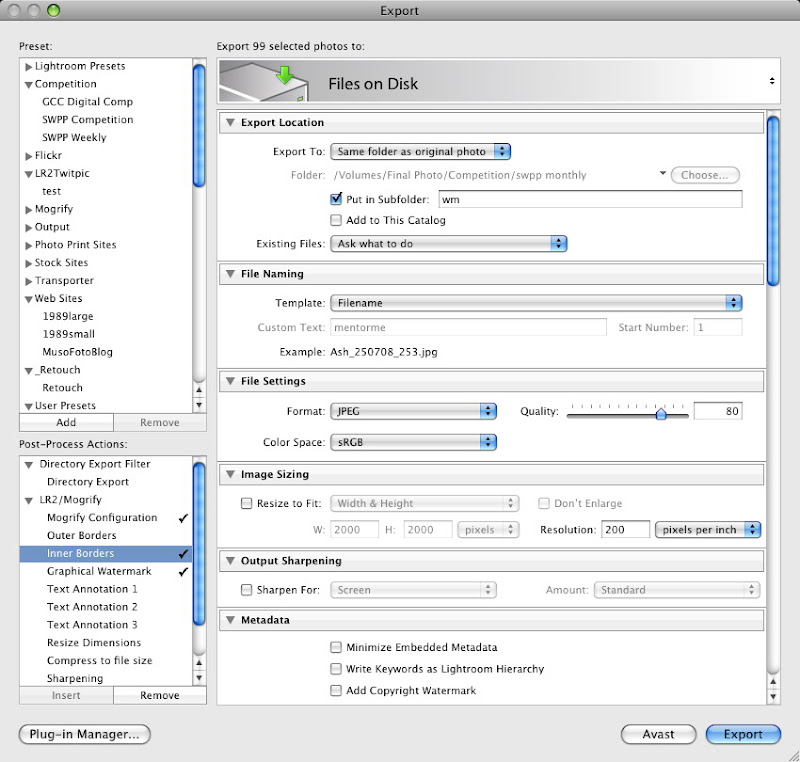800x762 pixels.
Task: Click Add preset button
Action: pos(66,423)
